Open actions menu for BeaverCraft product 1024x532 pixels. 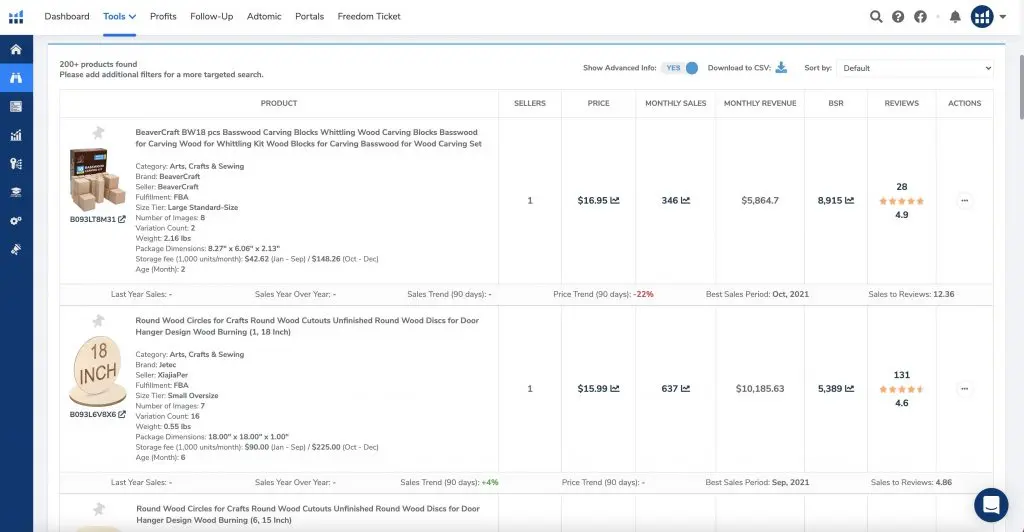[964, 200]
